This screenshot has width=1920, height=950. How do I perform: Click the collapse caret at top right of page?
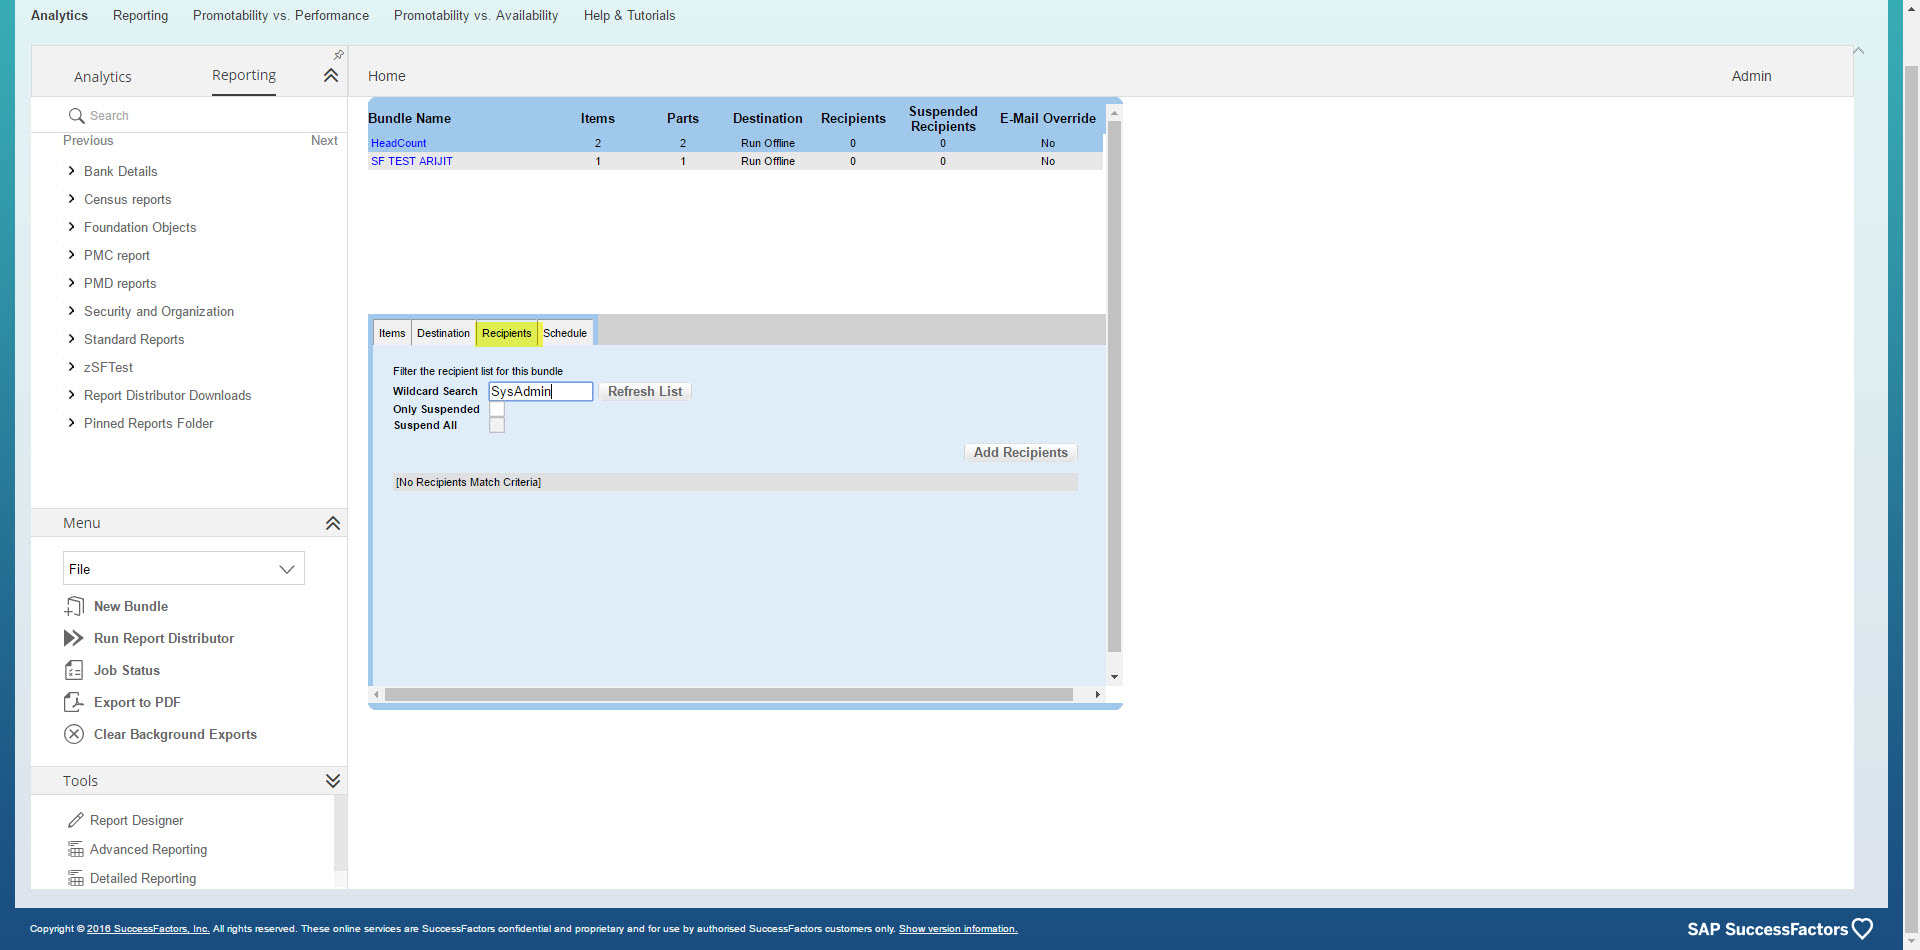[1858, 51]
